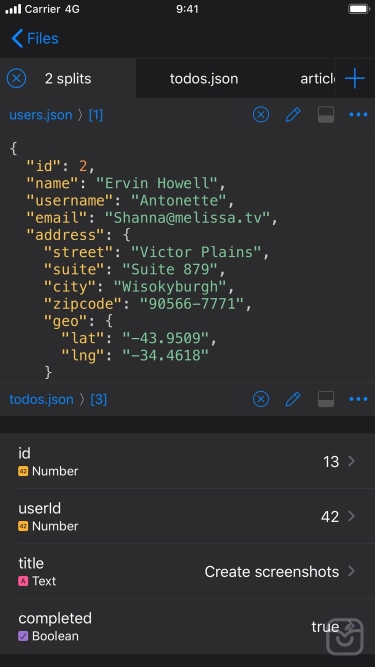Toggle split layout for todos.json pane
The height and width of the screenshot is (667, 375).
[x=326, y=399]
